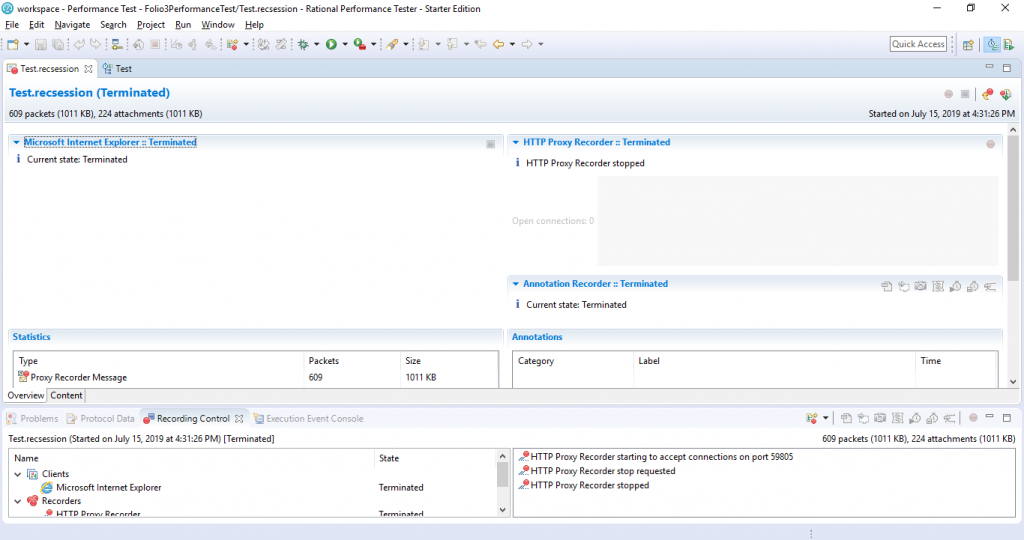Image resolution: width=1024 pixels, height=540 pixels.
Task: Select Microsoft Internet Explorer tree item
Action: click(x=108, y=488)
